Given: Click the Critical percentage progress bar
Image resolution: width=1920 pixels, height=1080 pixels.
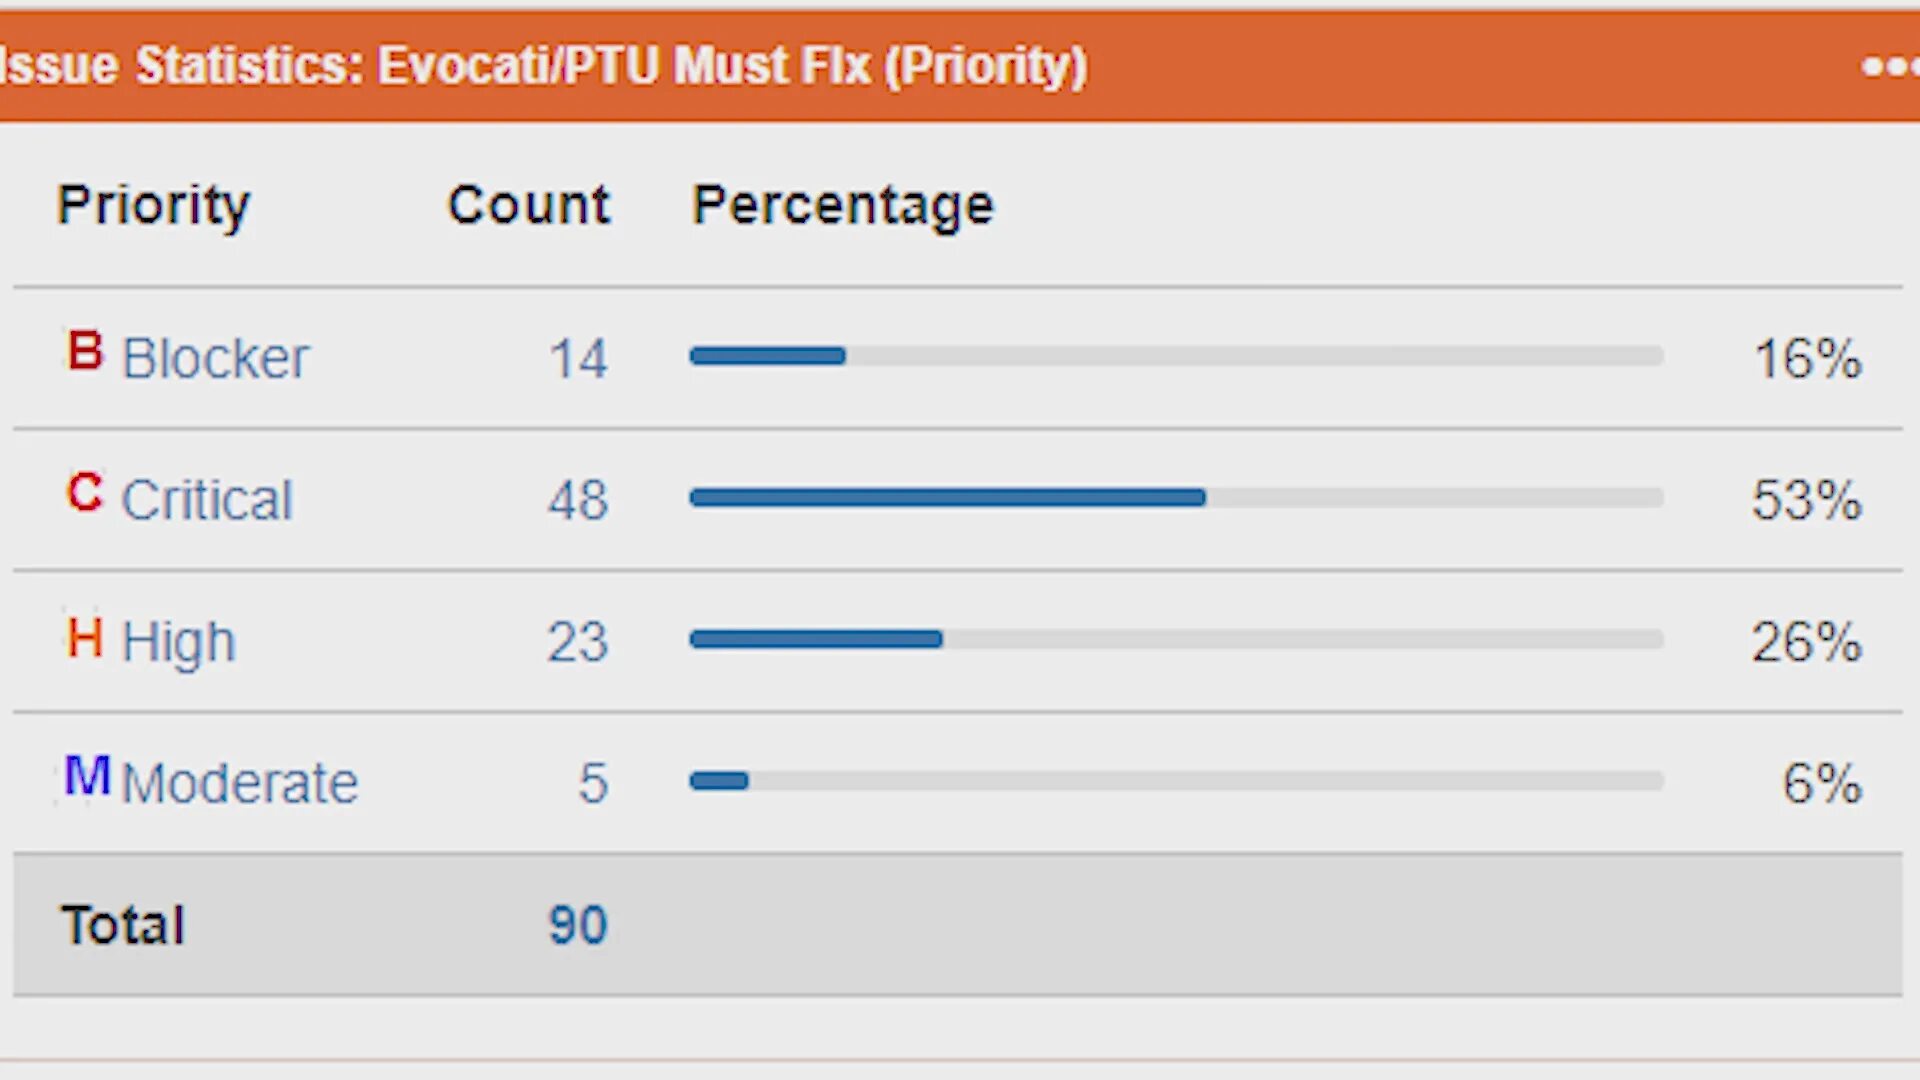Looking at the screenshot, I should (1176, 498).
